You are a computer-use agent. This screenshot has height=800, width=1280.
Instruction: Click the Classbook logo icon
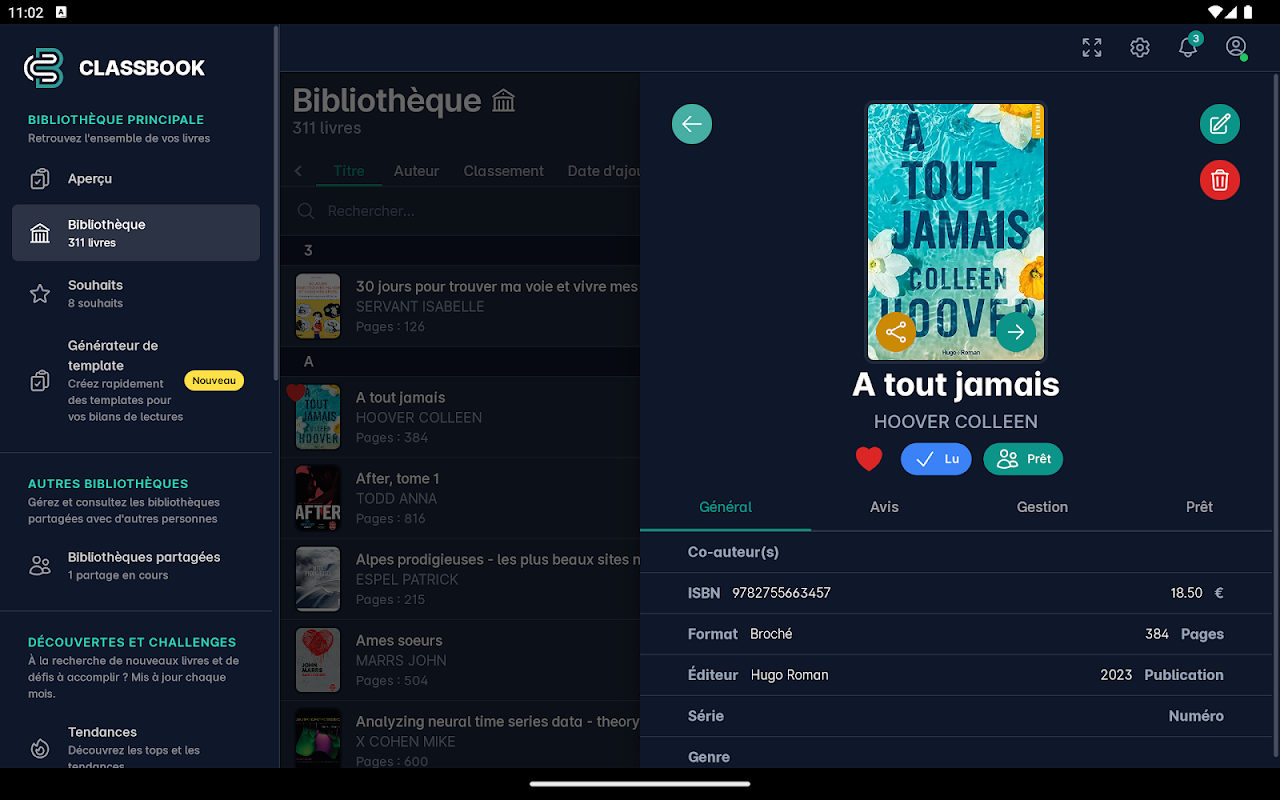(44, 68)
